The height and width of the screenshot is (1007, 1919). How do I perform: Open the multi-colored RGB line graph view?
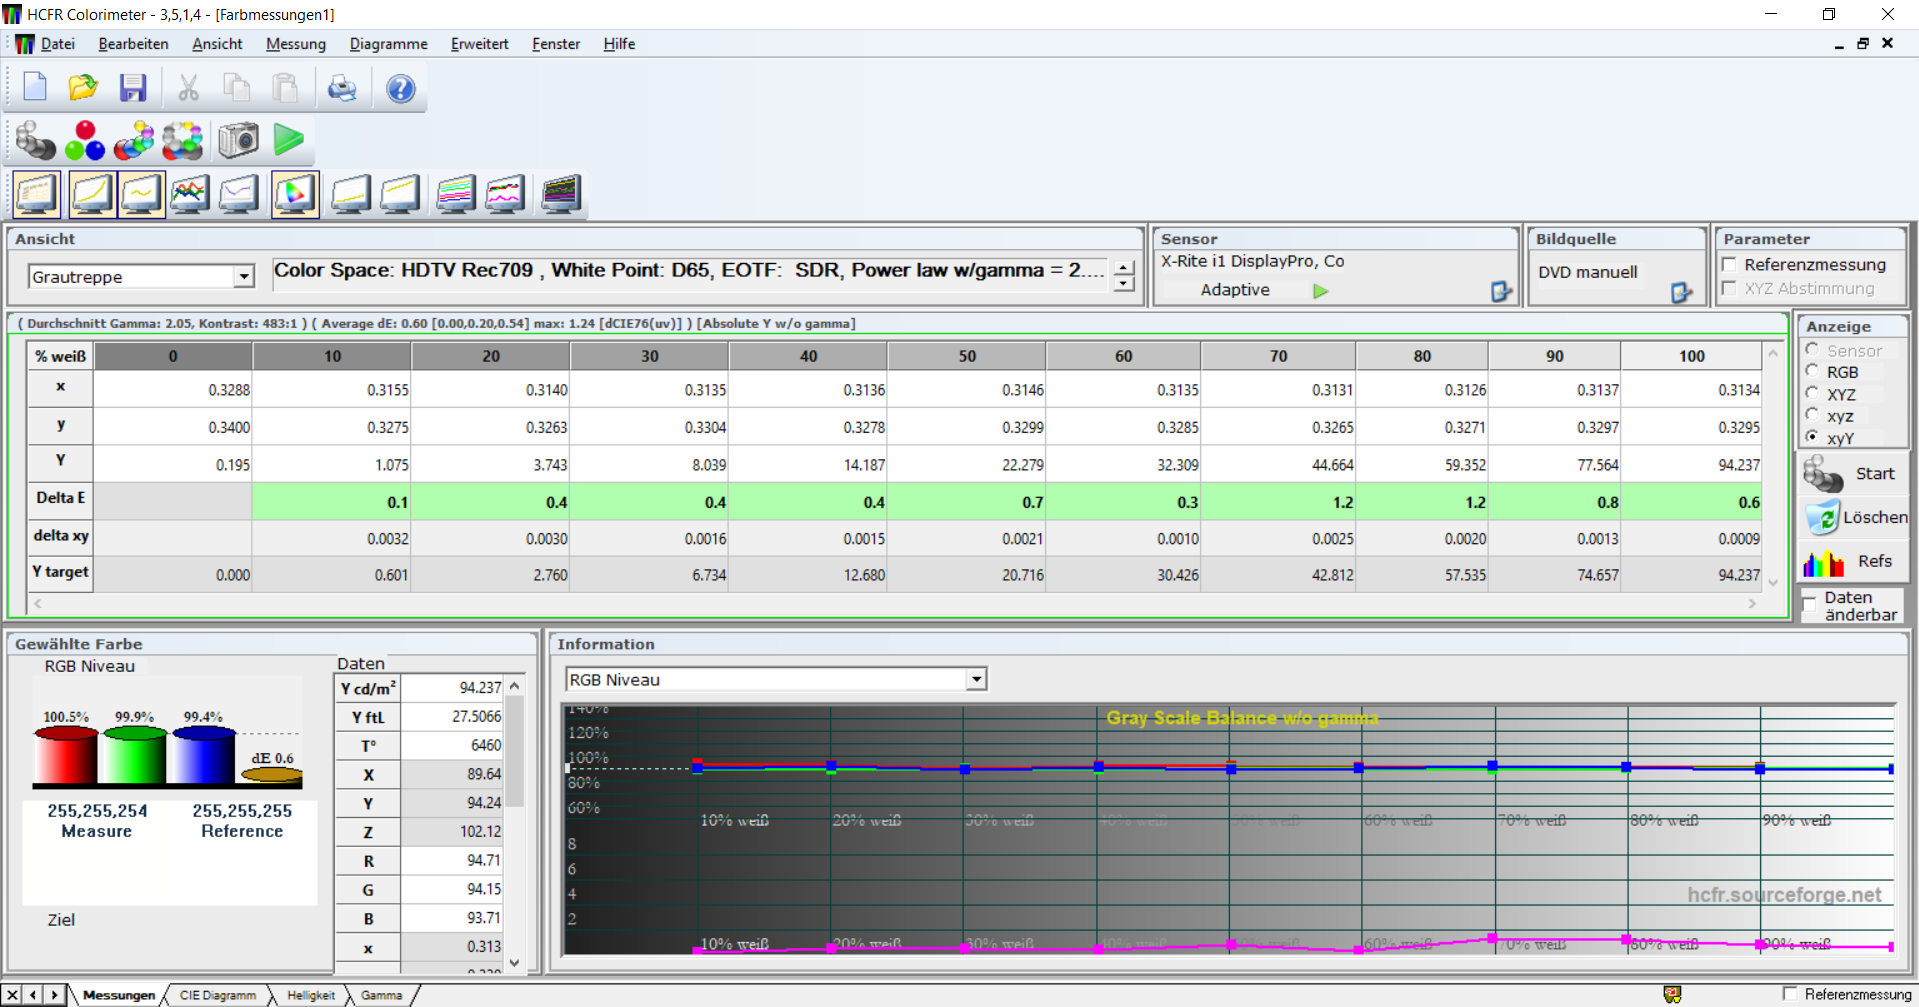[189, 194]
